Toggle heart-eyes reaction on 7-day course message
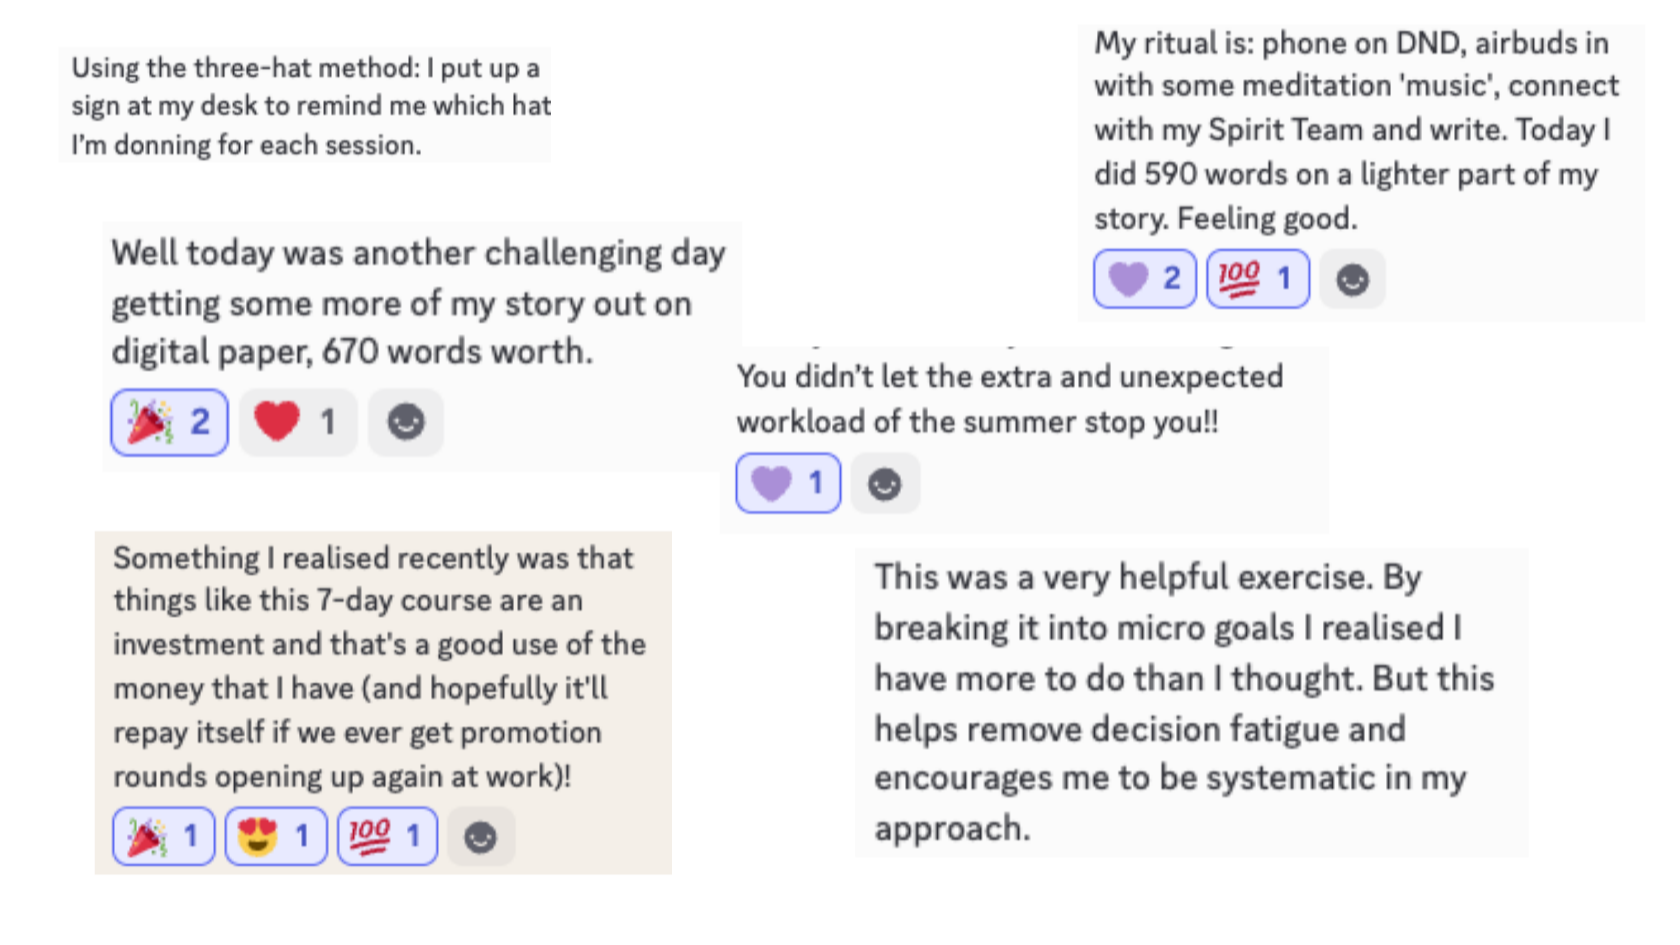 click(276, 836)
